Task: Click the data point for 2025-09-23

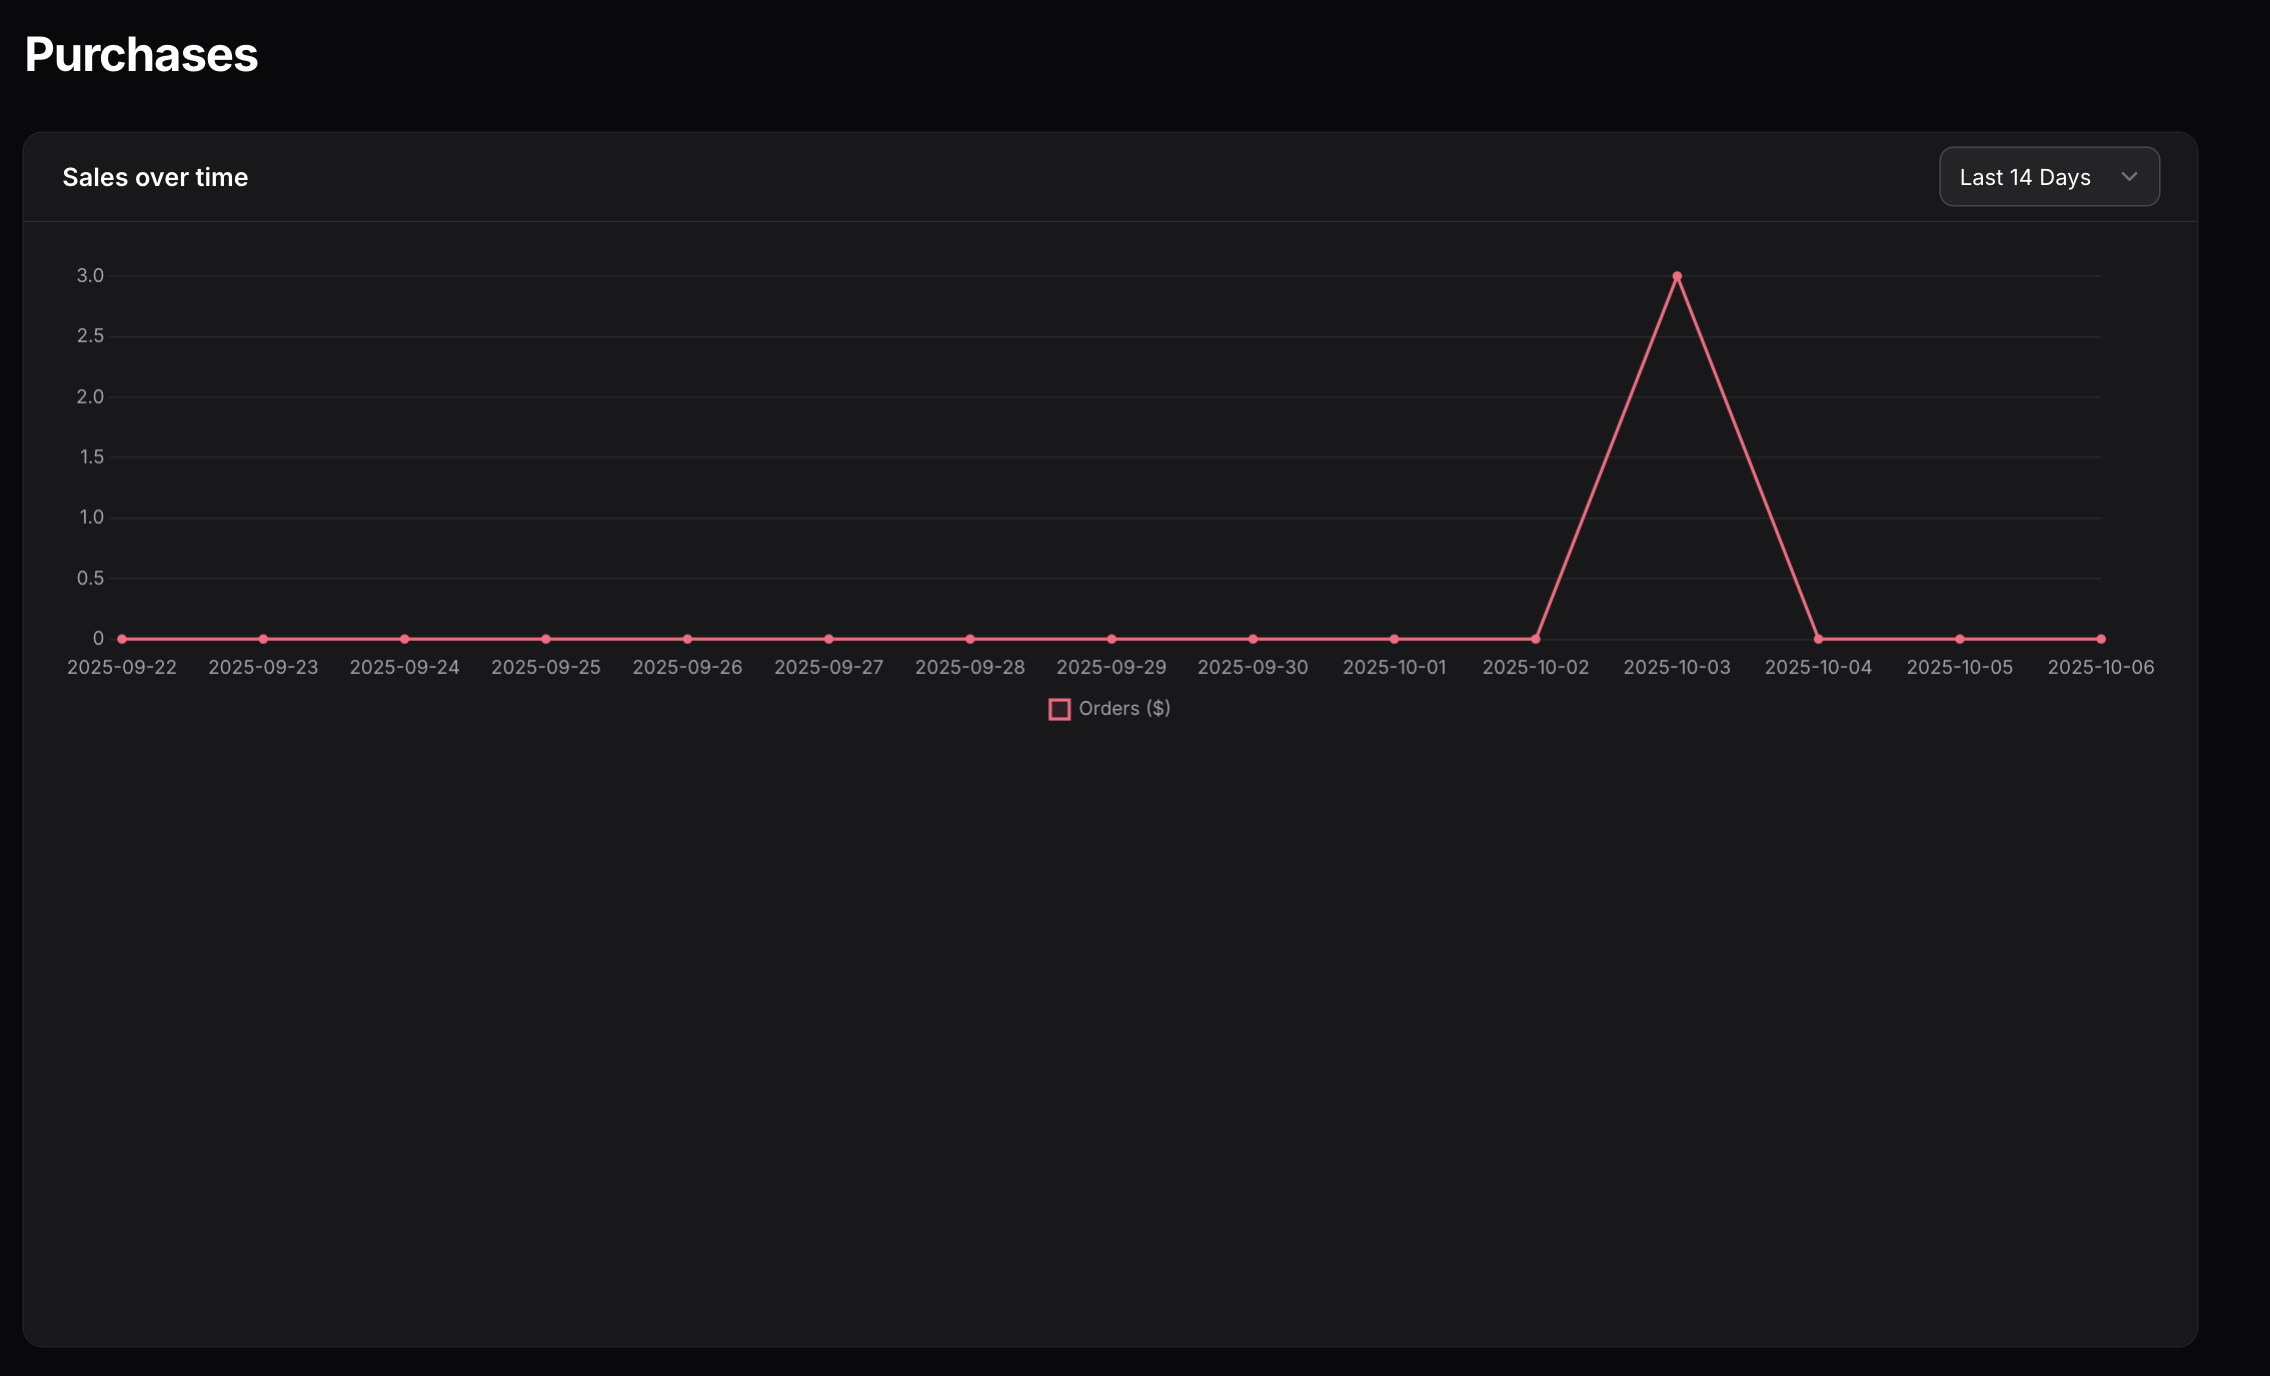Action: [263, 638]
